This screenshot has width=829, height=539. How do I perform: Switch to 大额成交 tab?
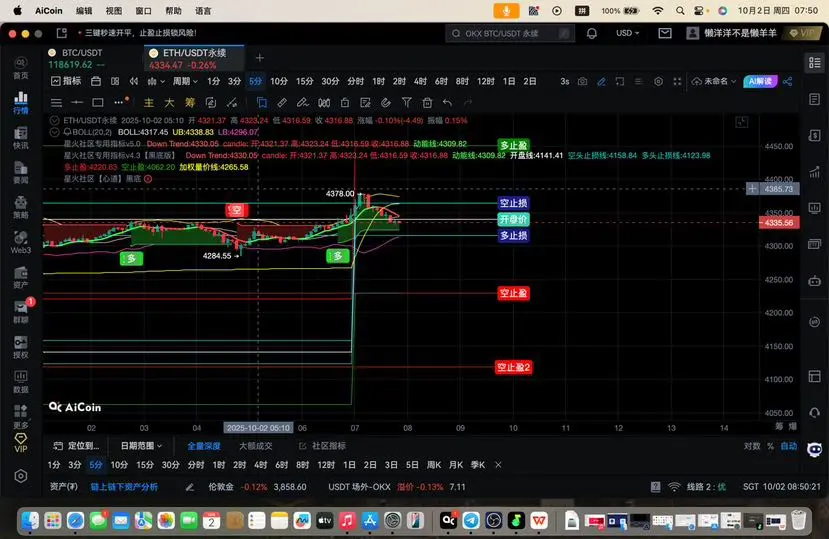coord(256,446)
